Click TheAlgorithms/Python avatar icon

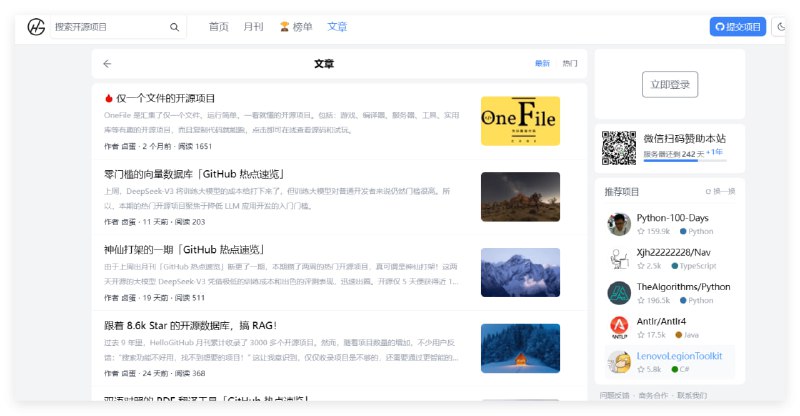coord(619,293)
